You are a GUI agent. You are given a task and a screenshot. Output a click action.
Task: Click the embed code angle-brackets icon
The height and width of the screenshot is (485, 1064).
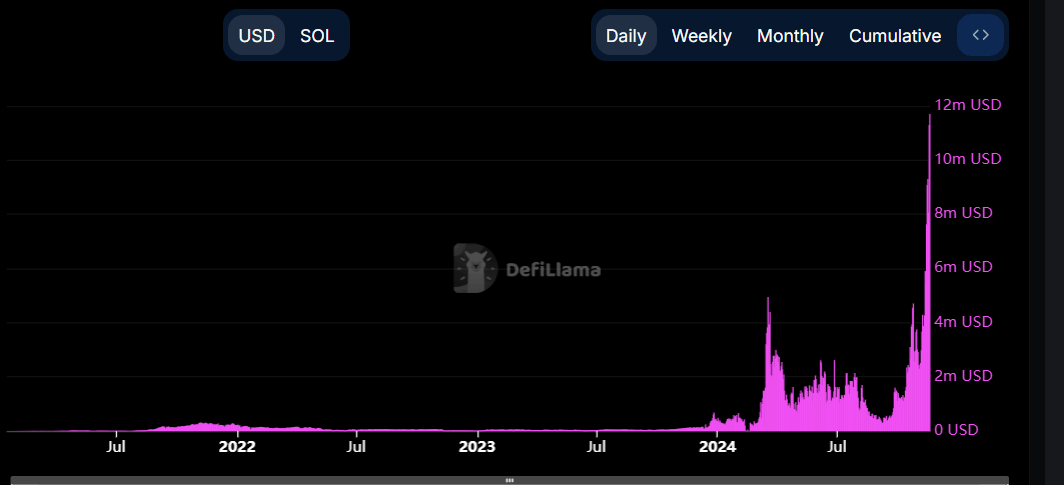[x=980, y=35]
